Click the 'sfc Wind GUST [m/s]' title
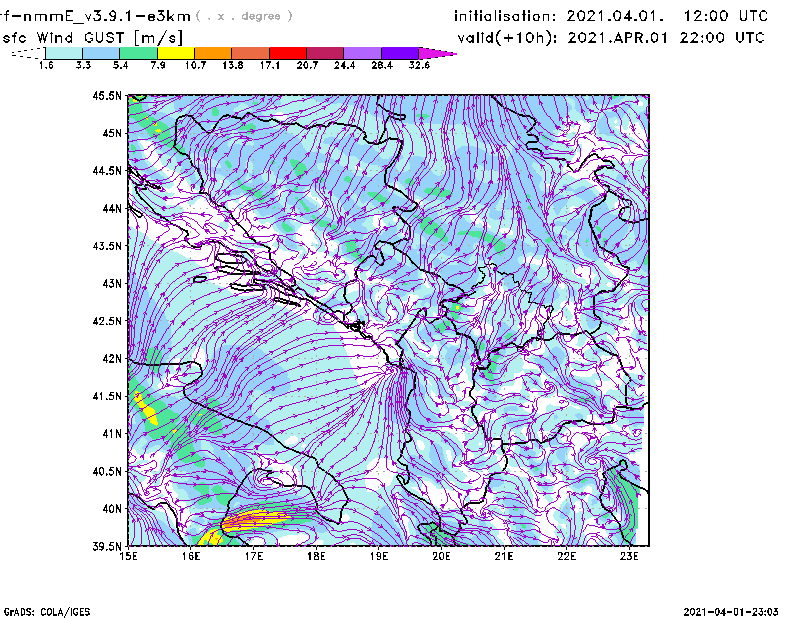Image resolution: width=800 pixels, height=618 pixels. pos(92,37)
